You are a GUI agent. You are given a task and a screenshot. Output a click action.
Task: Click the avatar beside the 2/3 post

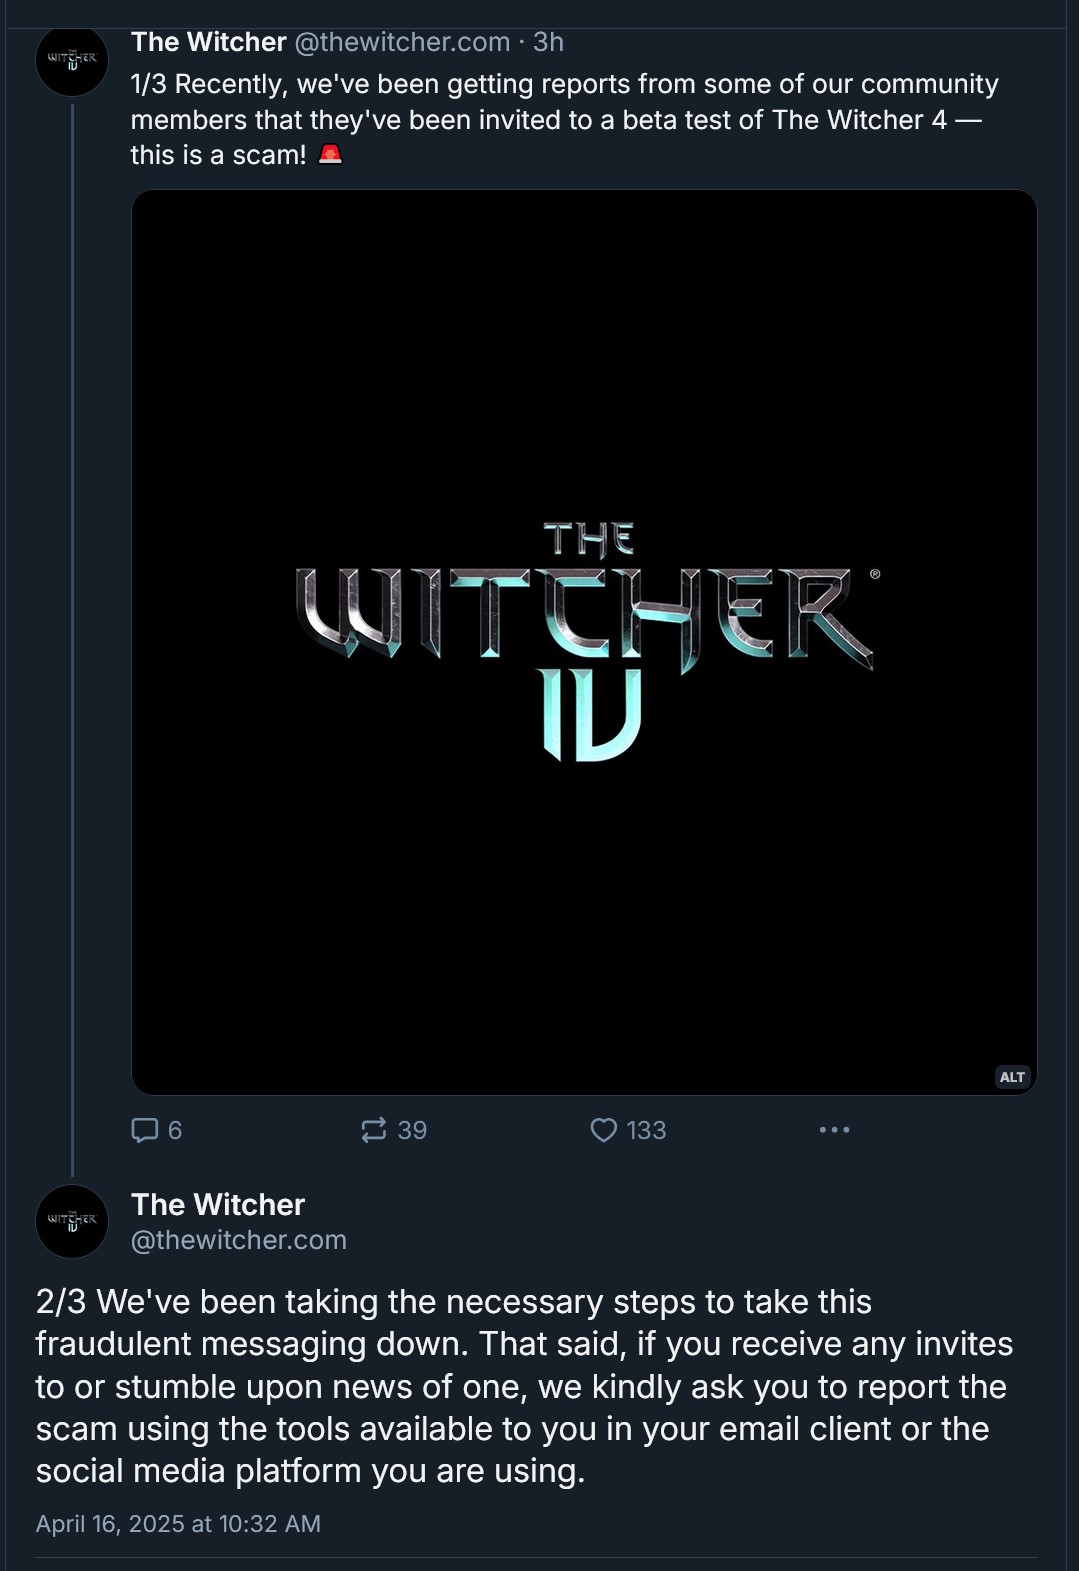tap(72, 1221)
